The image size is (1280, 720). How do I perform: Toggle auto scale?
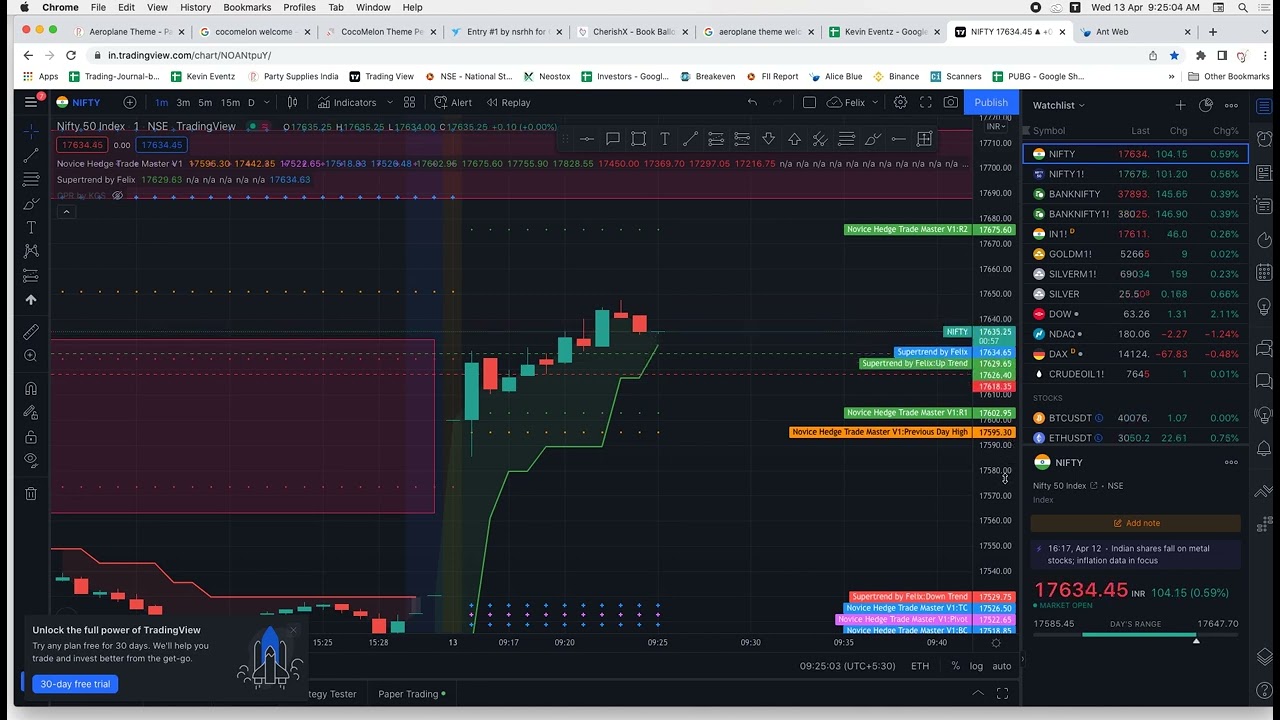(x=1001, y=666)
